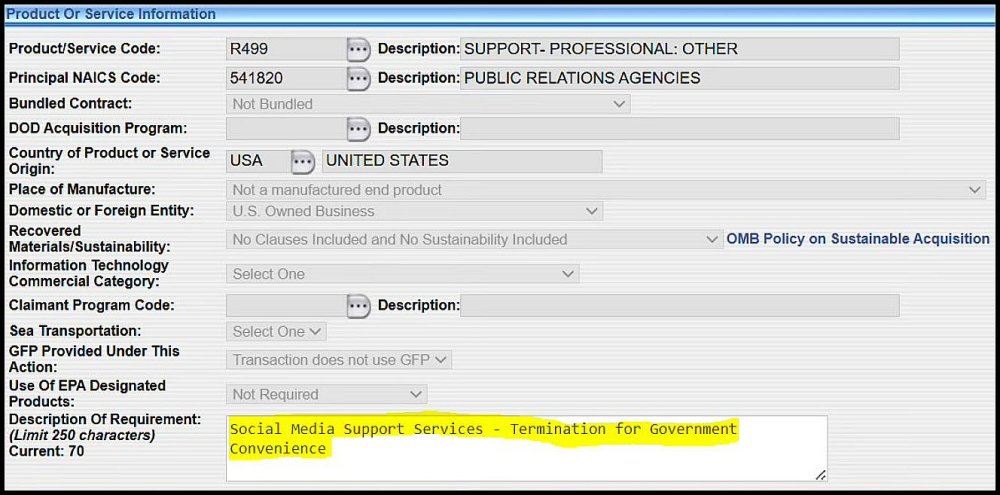The image size is (1000, 495).
Task: Expand the Place of Manufacture dropdown
Action: pyautogui.click(x=605, y=190)
